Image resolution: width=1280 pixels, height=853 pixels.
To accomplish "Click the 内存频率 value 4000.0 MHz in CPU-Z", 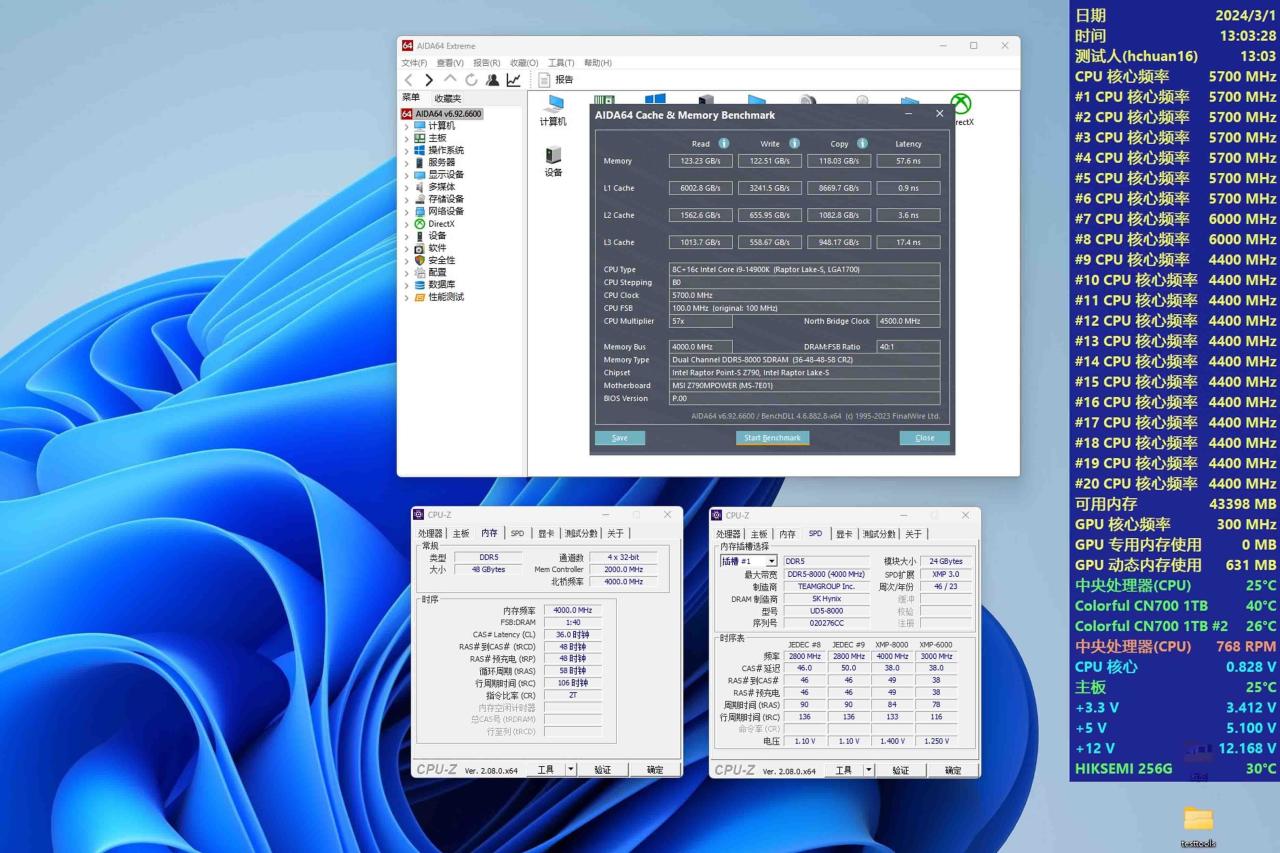I will point(573,610).
